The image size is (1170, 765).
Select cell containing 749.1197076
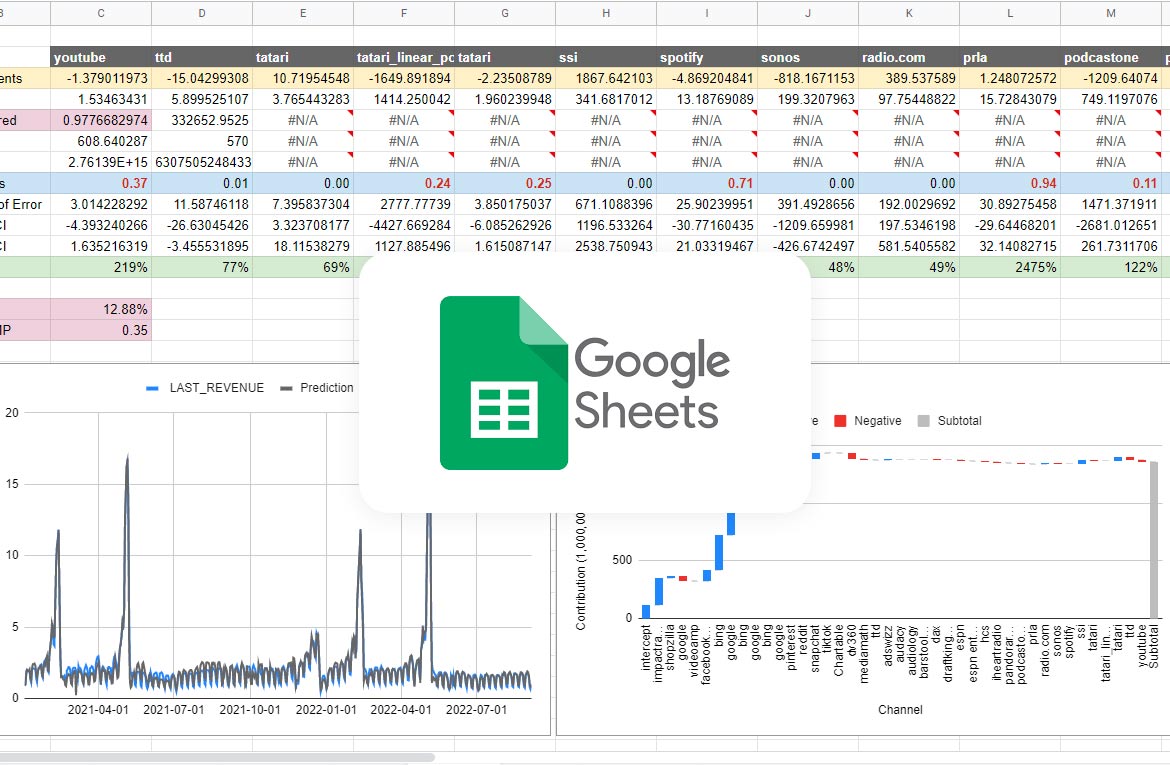(x=1111, y=99)
